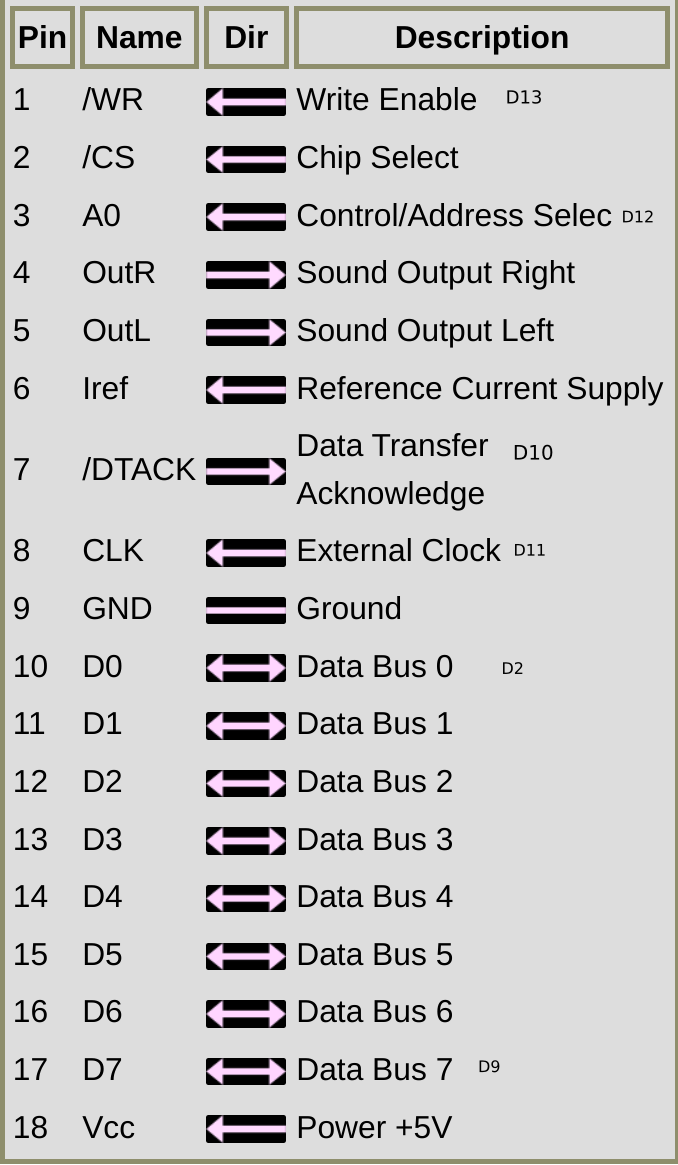Click the D9 label next to Data Bus 7
The height and width of the screenshot is (1165, 678).
pos(489,1067)
